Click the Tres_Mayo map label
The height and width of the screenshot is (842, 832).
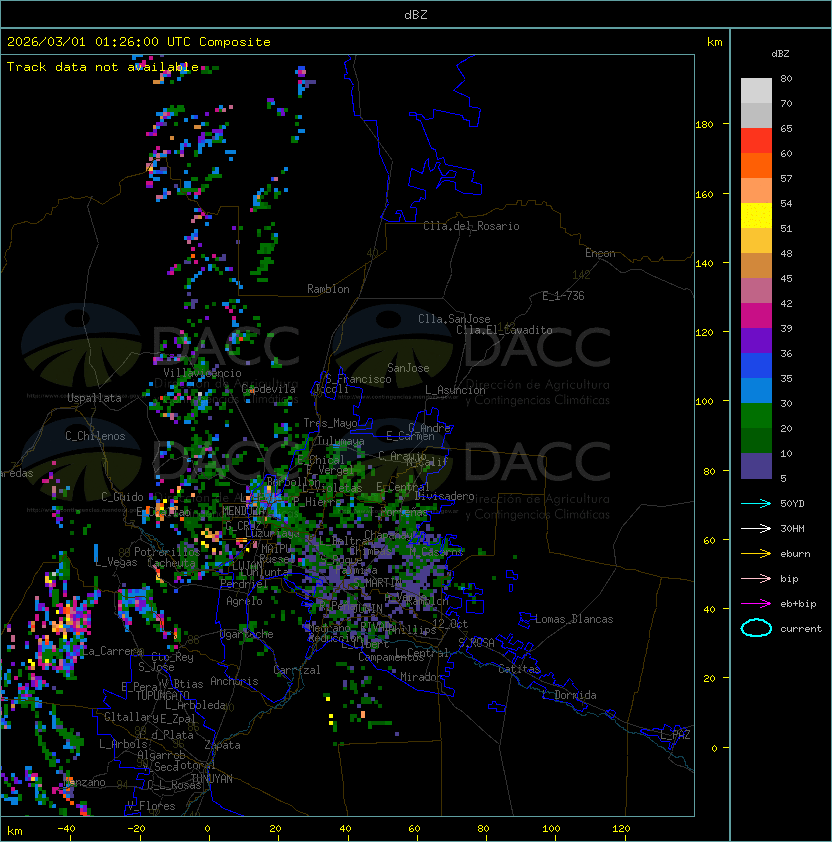[x=330, y=423]
